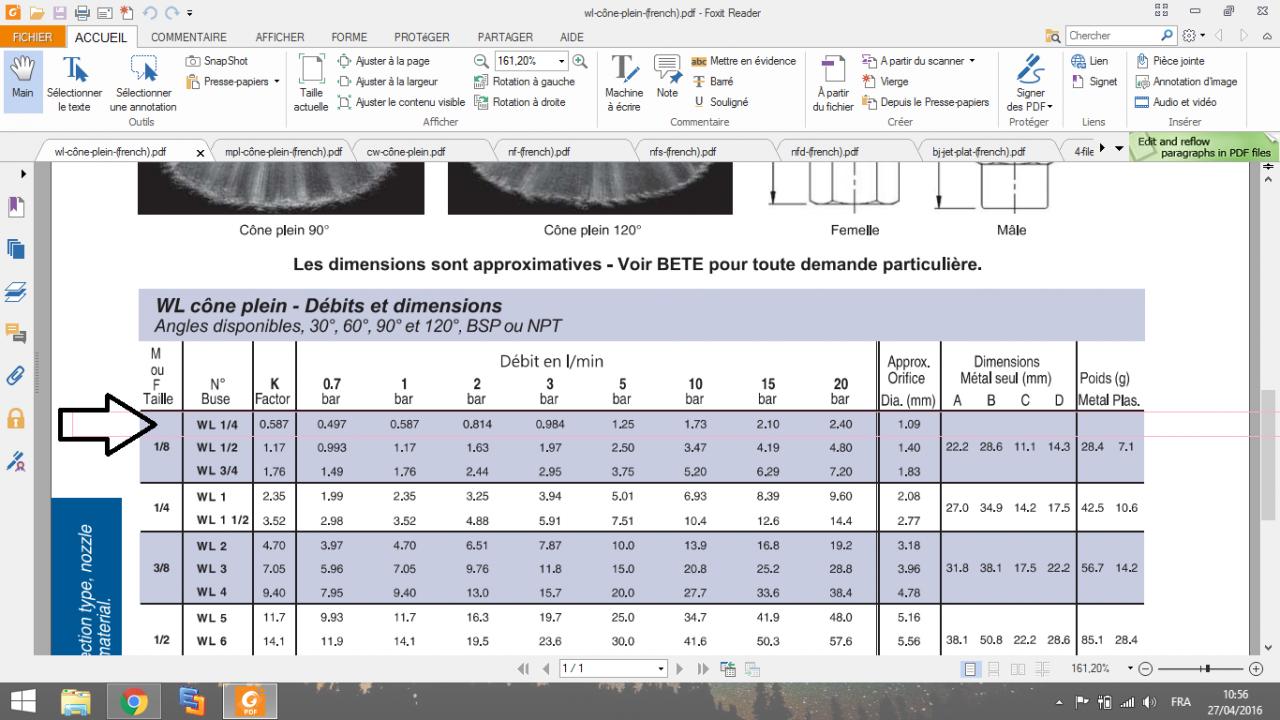Apply Ajuster à la largeur
This screenshot has height=720, width=1280.
(389, 82)
